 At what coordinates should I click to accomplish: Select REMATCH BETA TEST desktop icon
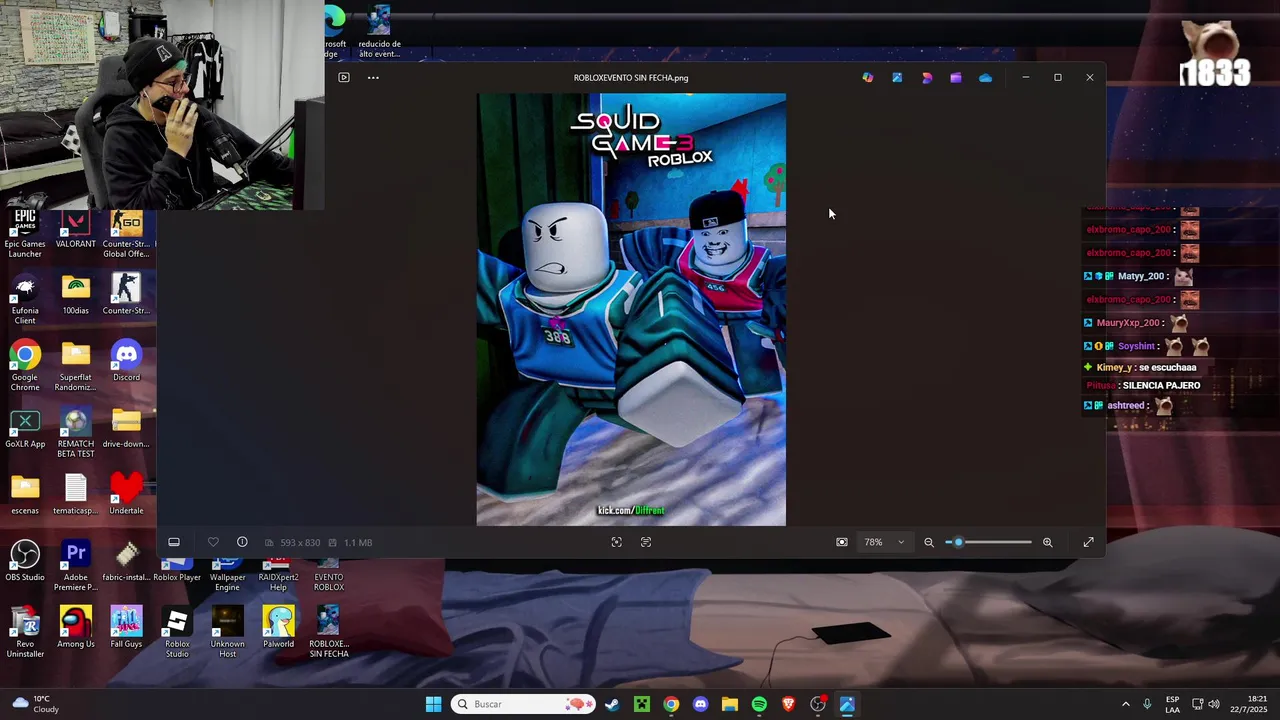[x=76, y=434]
